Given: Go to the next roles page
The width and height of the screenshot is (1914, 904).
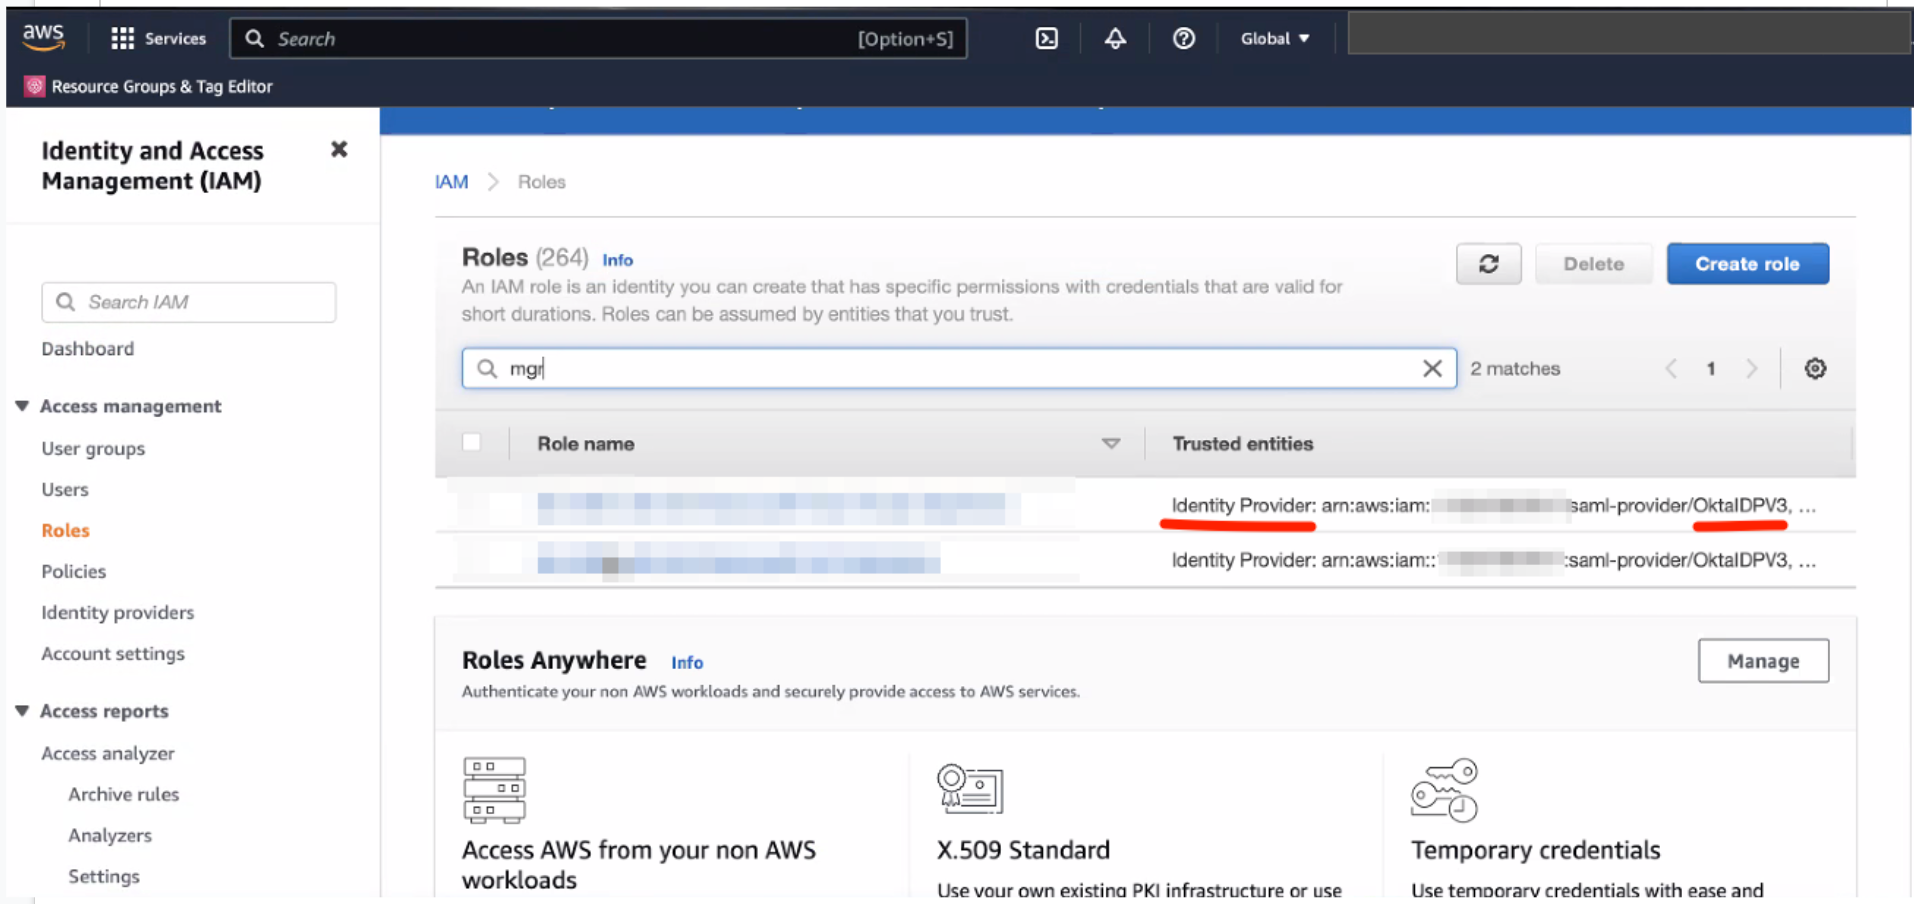Looking at the screenshot, I should pyautogui.click(x=1751, y=368).
